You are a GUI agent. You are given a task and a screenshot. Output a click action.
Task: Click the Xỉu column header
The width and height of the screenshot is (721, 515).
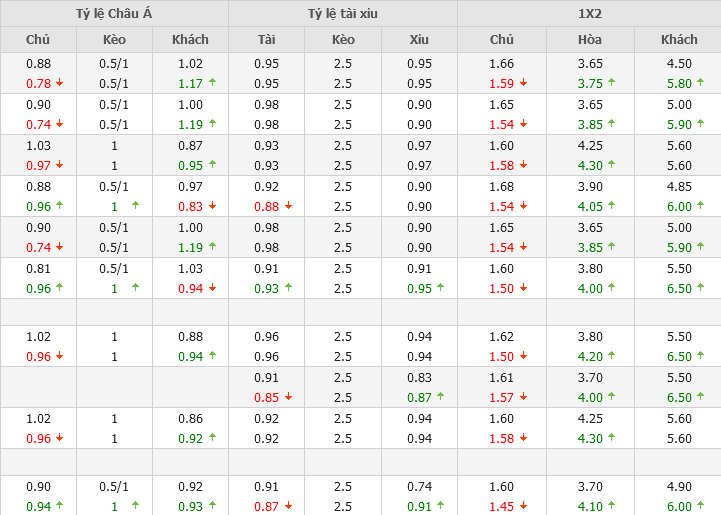point(419,39)
